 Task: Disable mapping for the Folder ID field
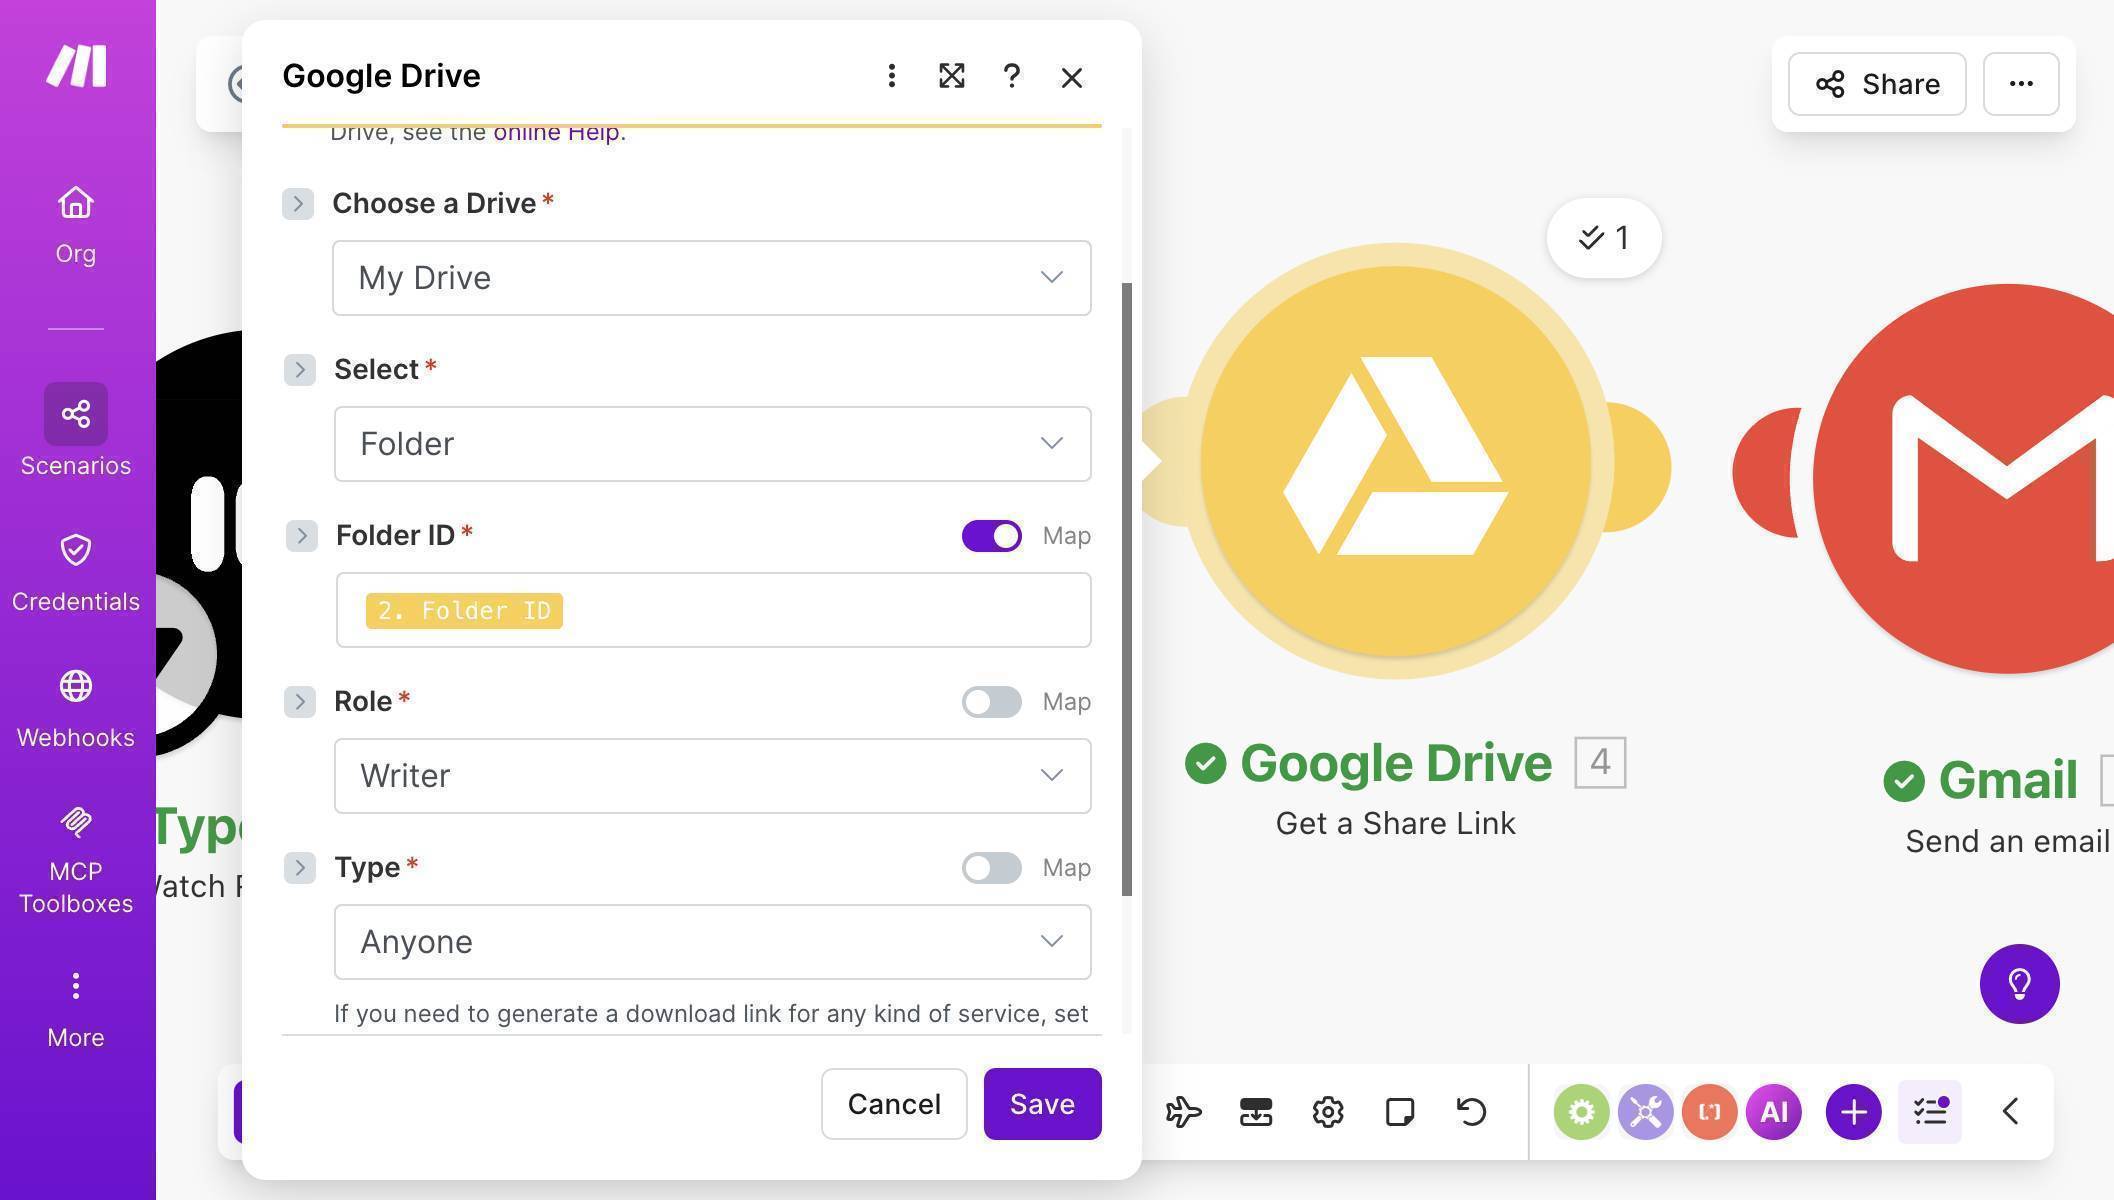991,536
